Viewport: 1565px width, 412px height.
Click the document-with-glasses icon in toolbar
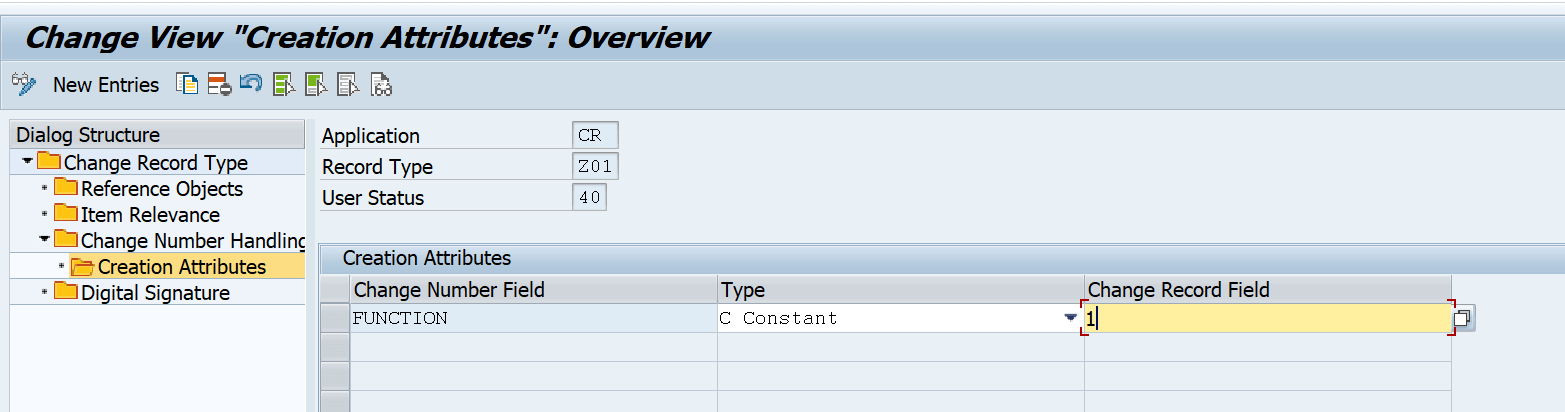[x=380, y=84]
